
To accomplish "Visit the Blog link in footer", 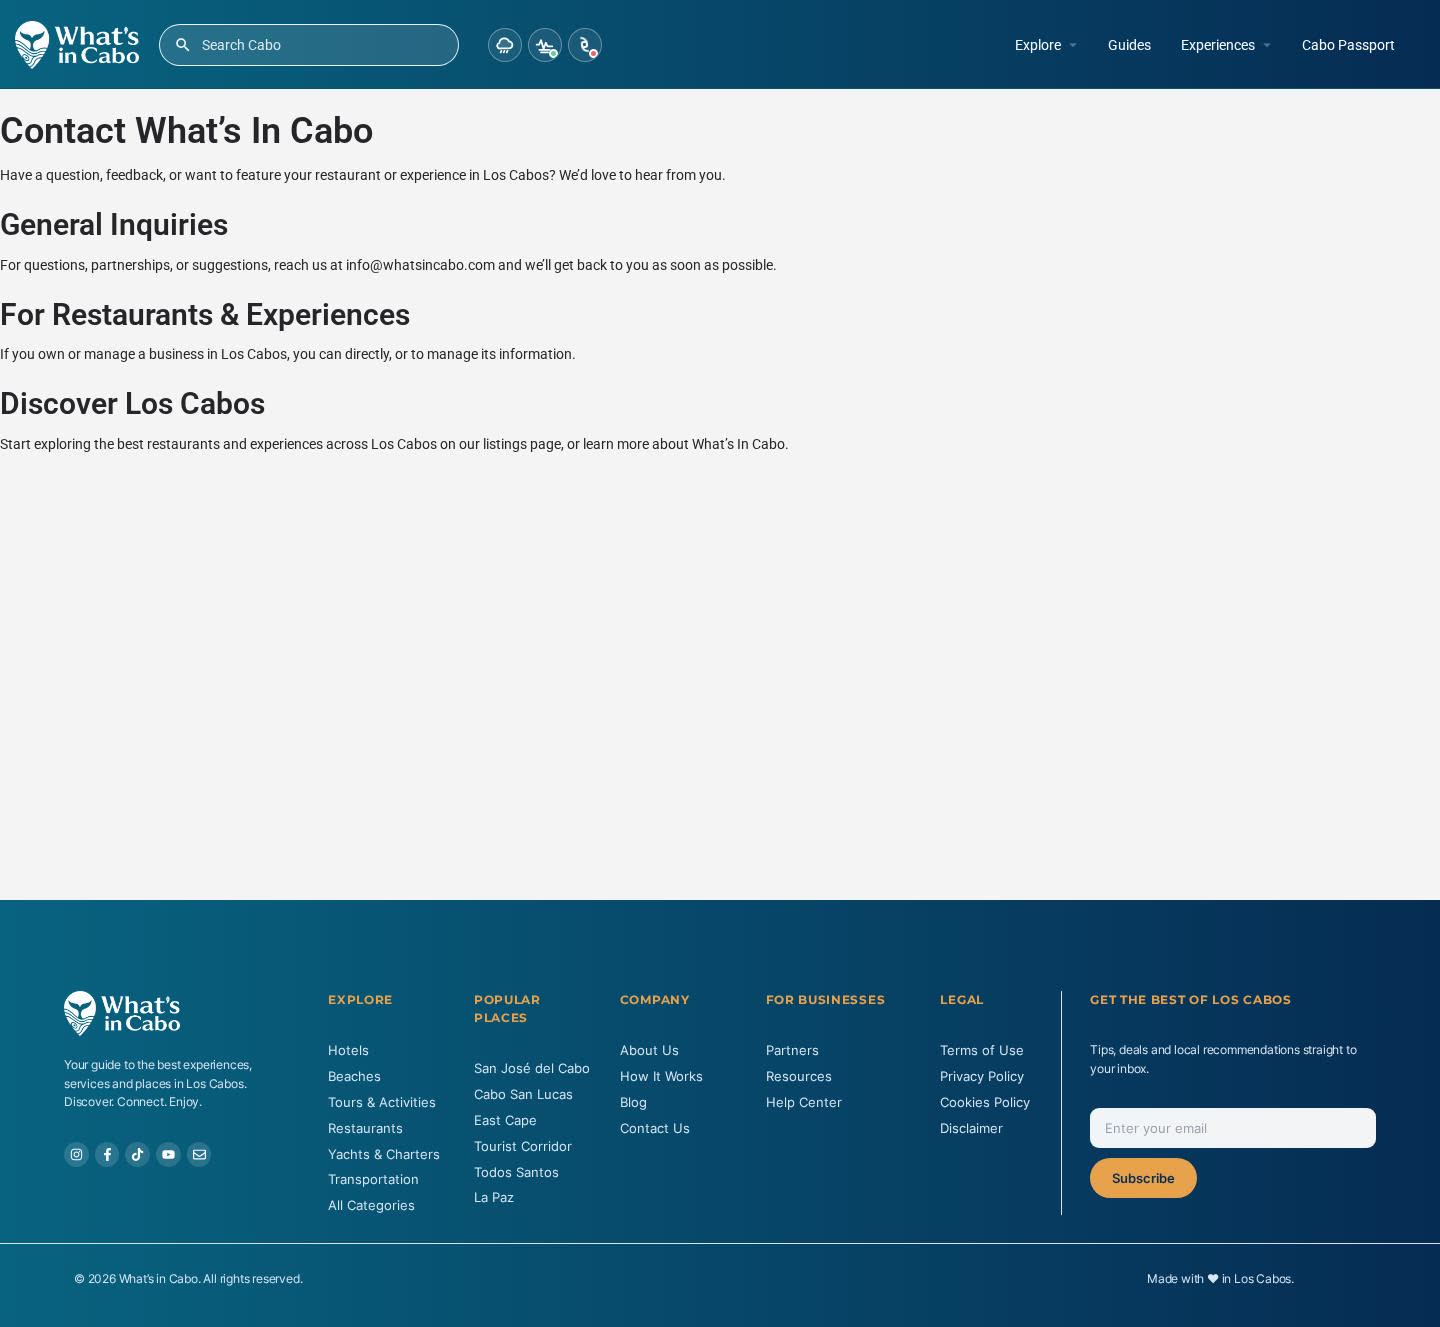I will point(633,1102).
